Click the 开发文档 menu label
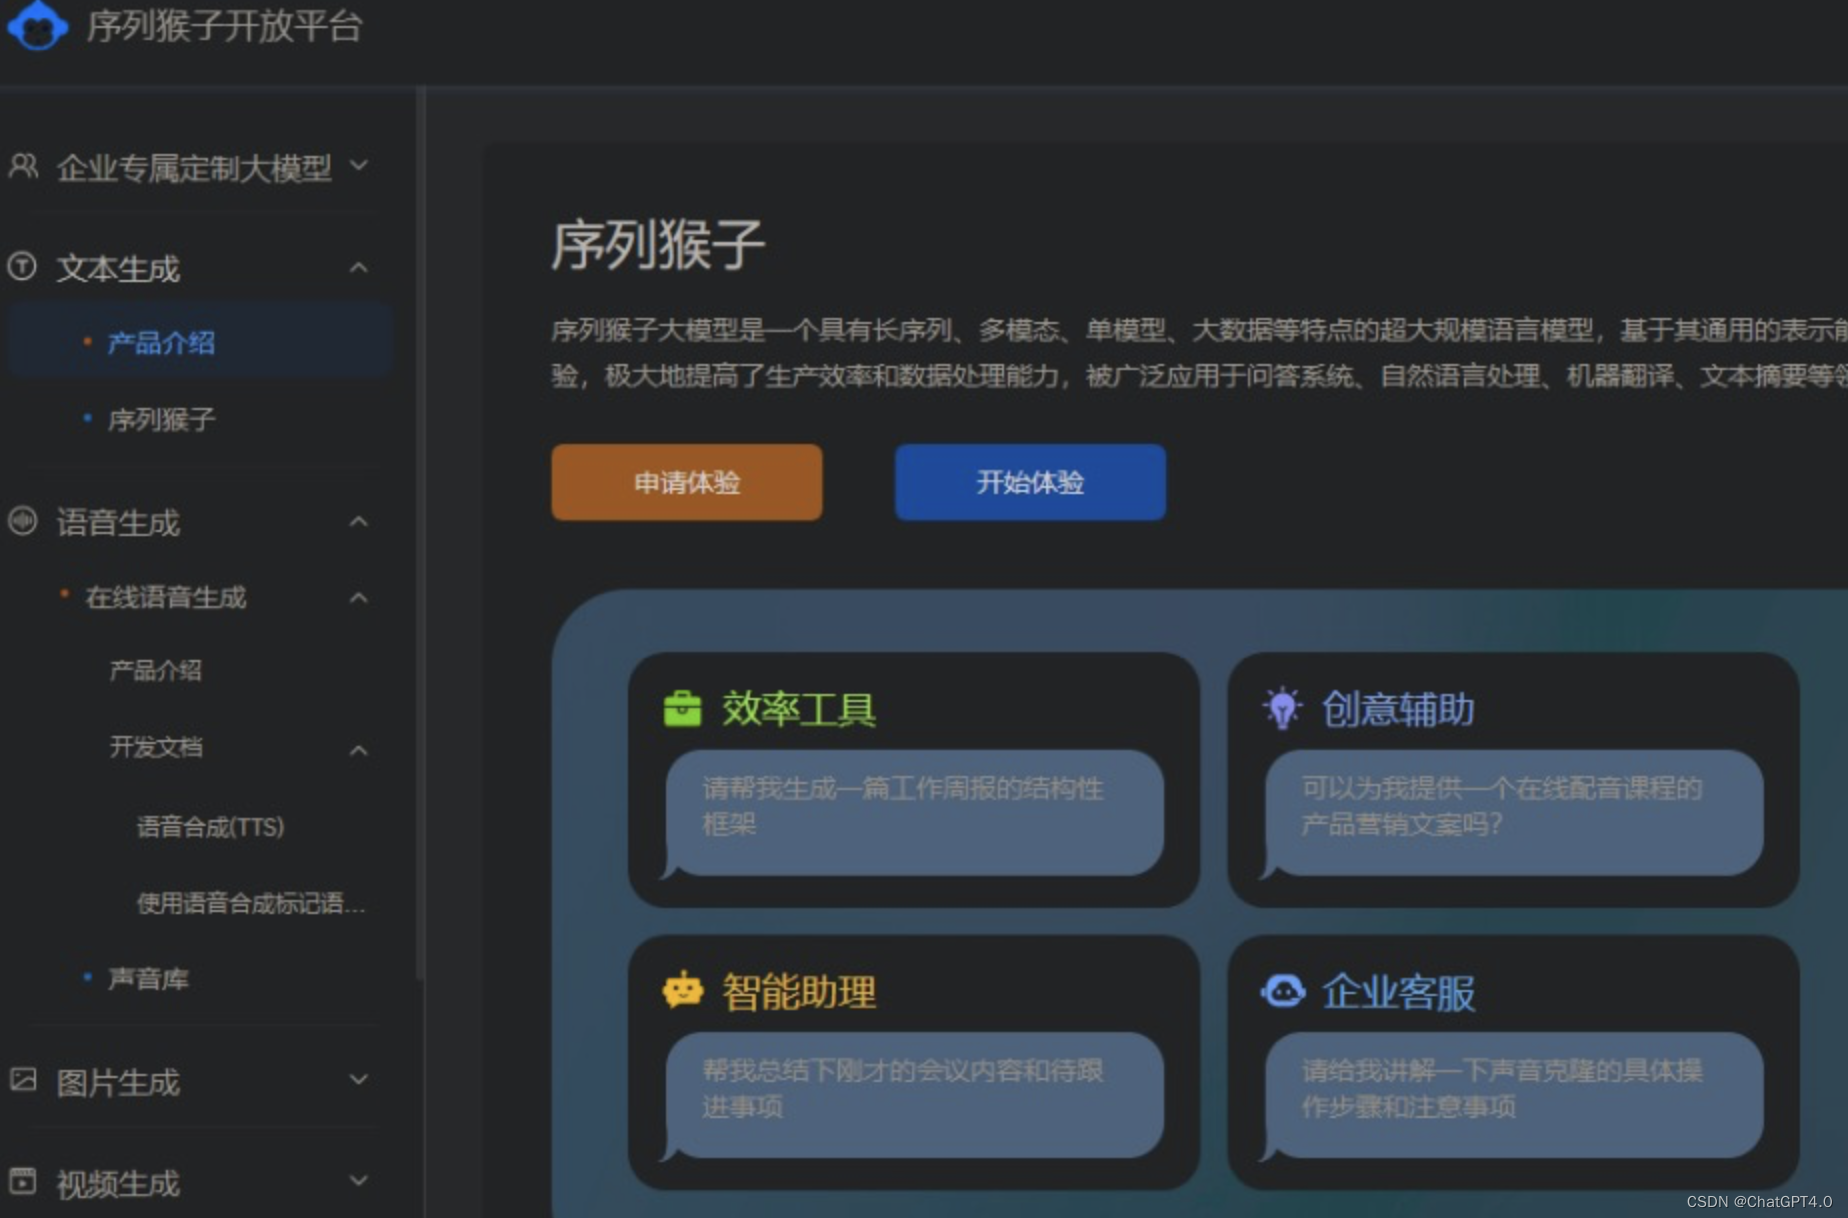 [x=156, y=747]
